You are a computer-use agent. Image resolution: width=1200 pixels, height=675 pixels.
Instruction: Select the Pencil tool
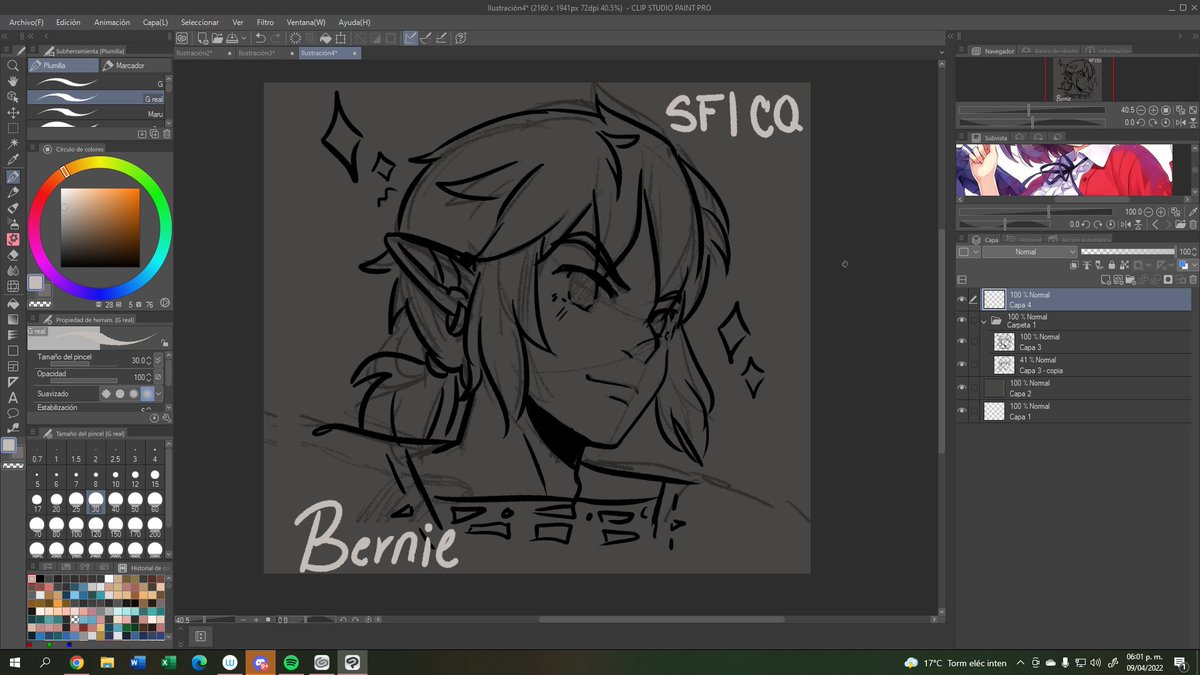13,192
